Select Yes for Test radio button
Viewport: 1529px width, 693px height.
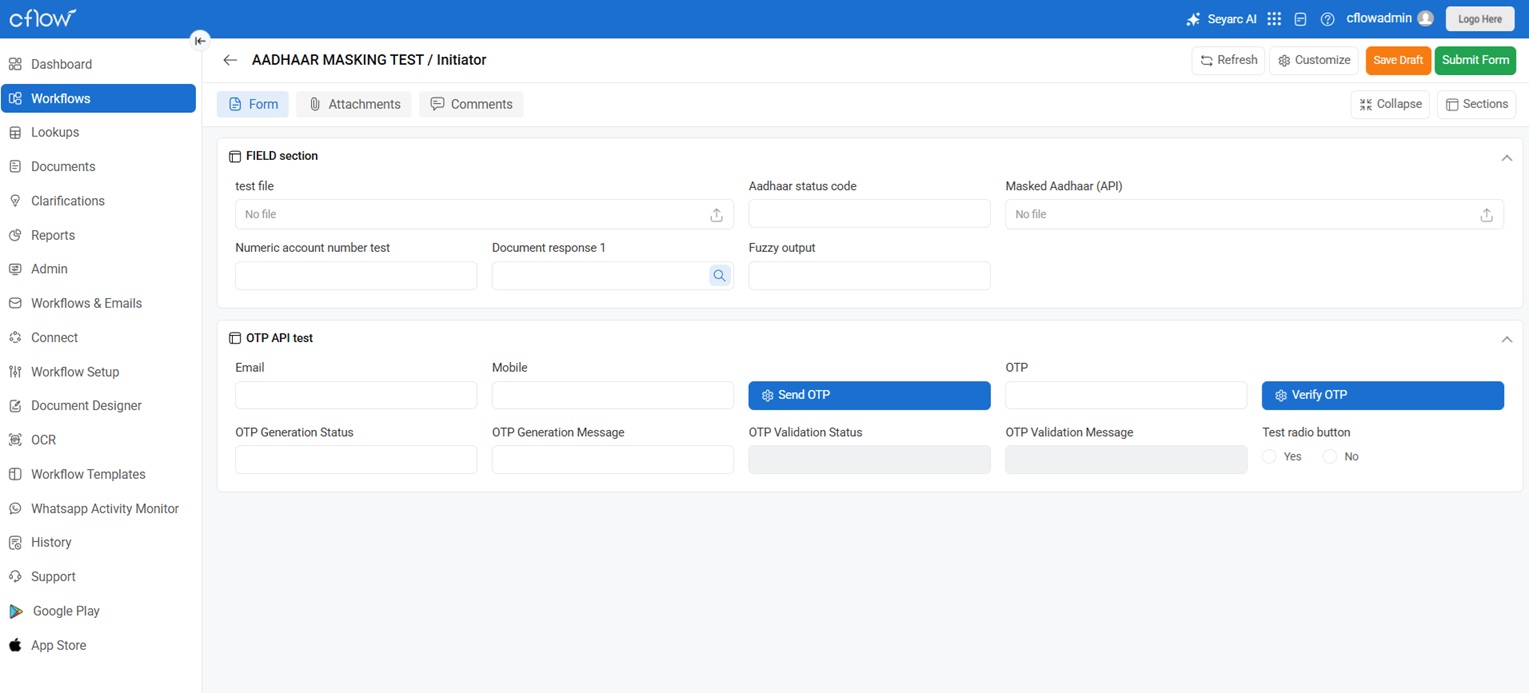pyautogui.click(x=1269, y=457)
